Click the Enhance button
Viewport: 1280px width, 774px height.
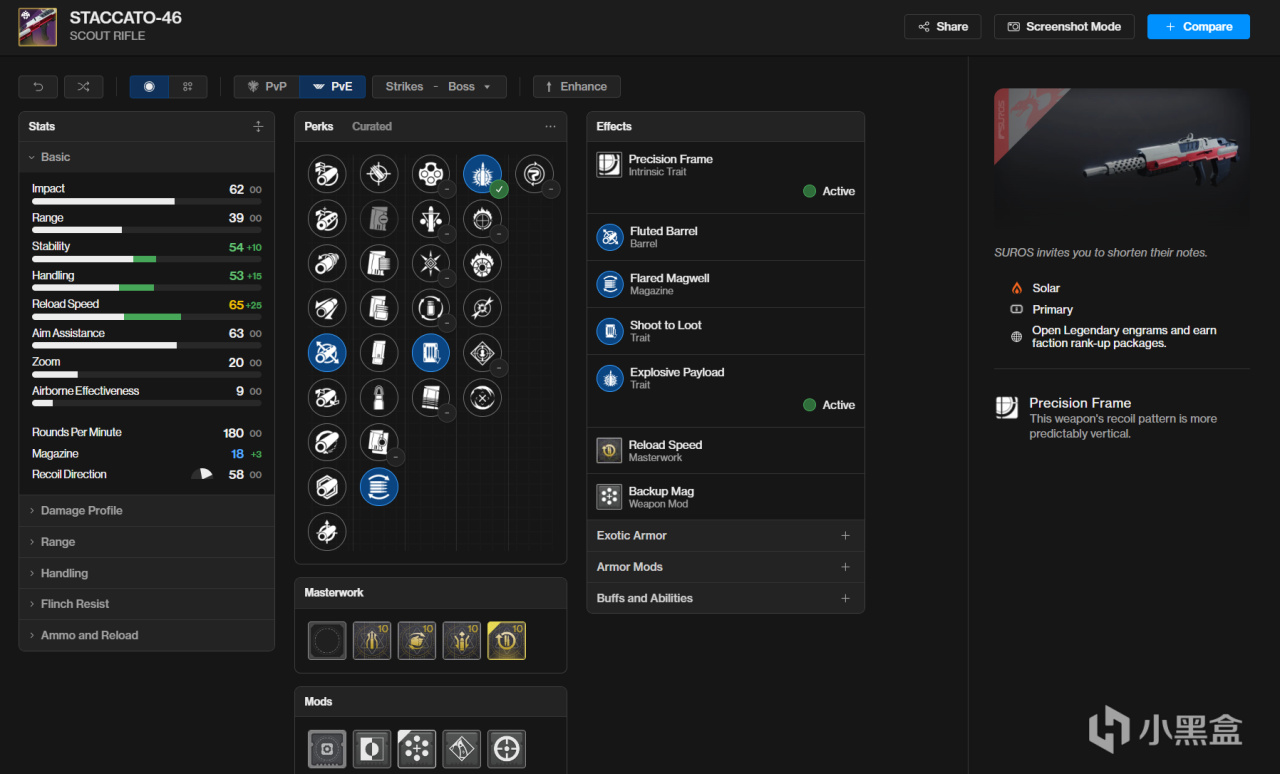click(x=576, y=87)
